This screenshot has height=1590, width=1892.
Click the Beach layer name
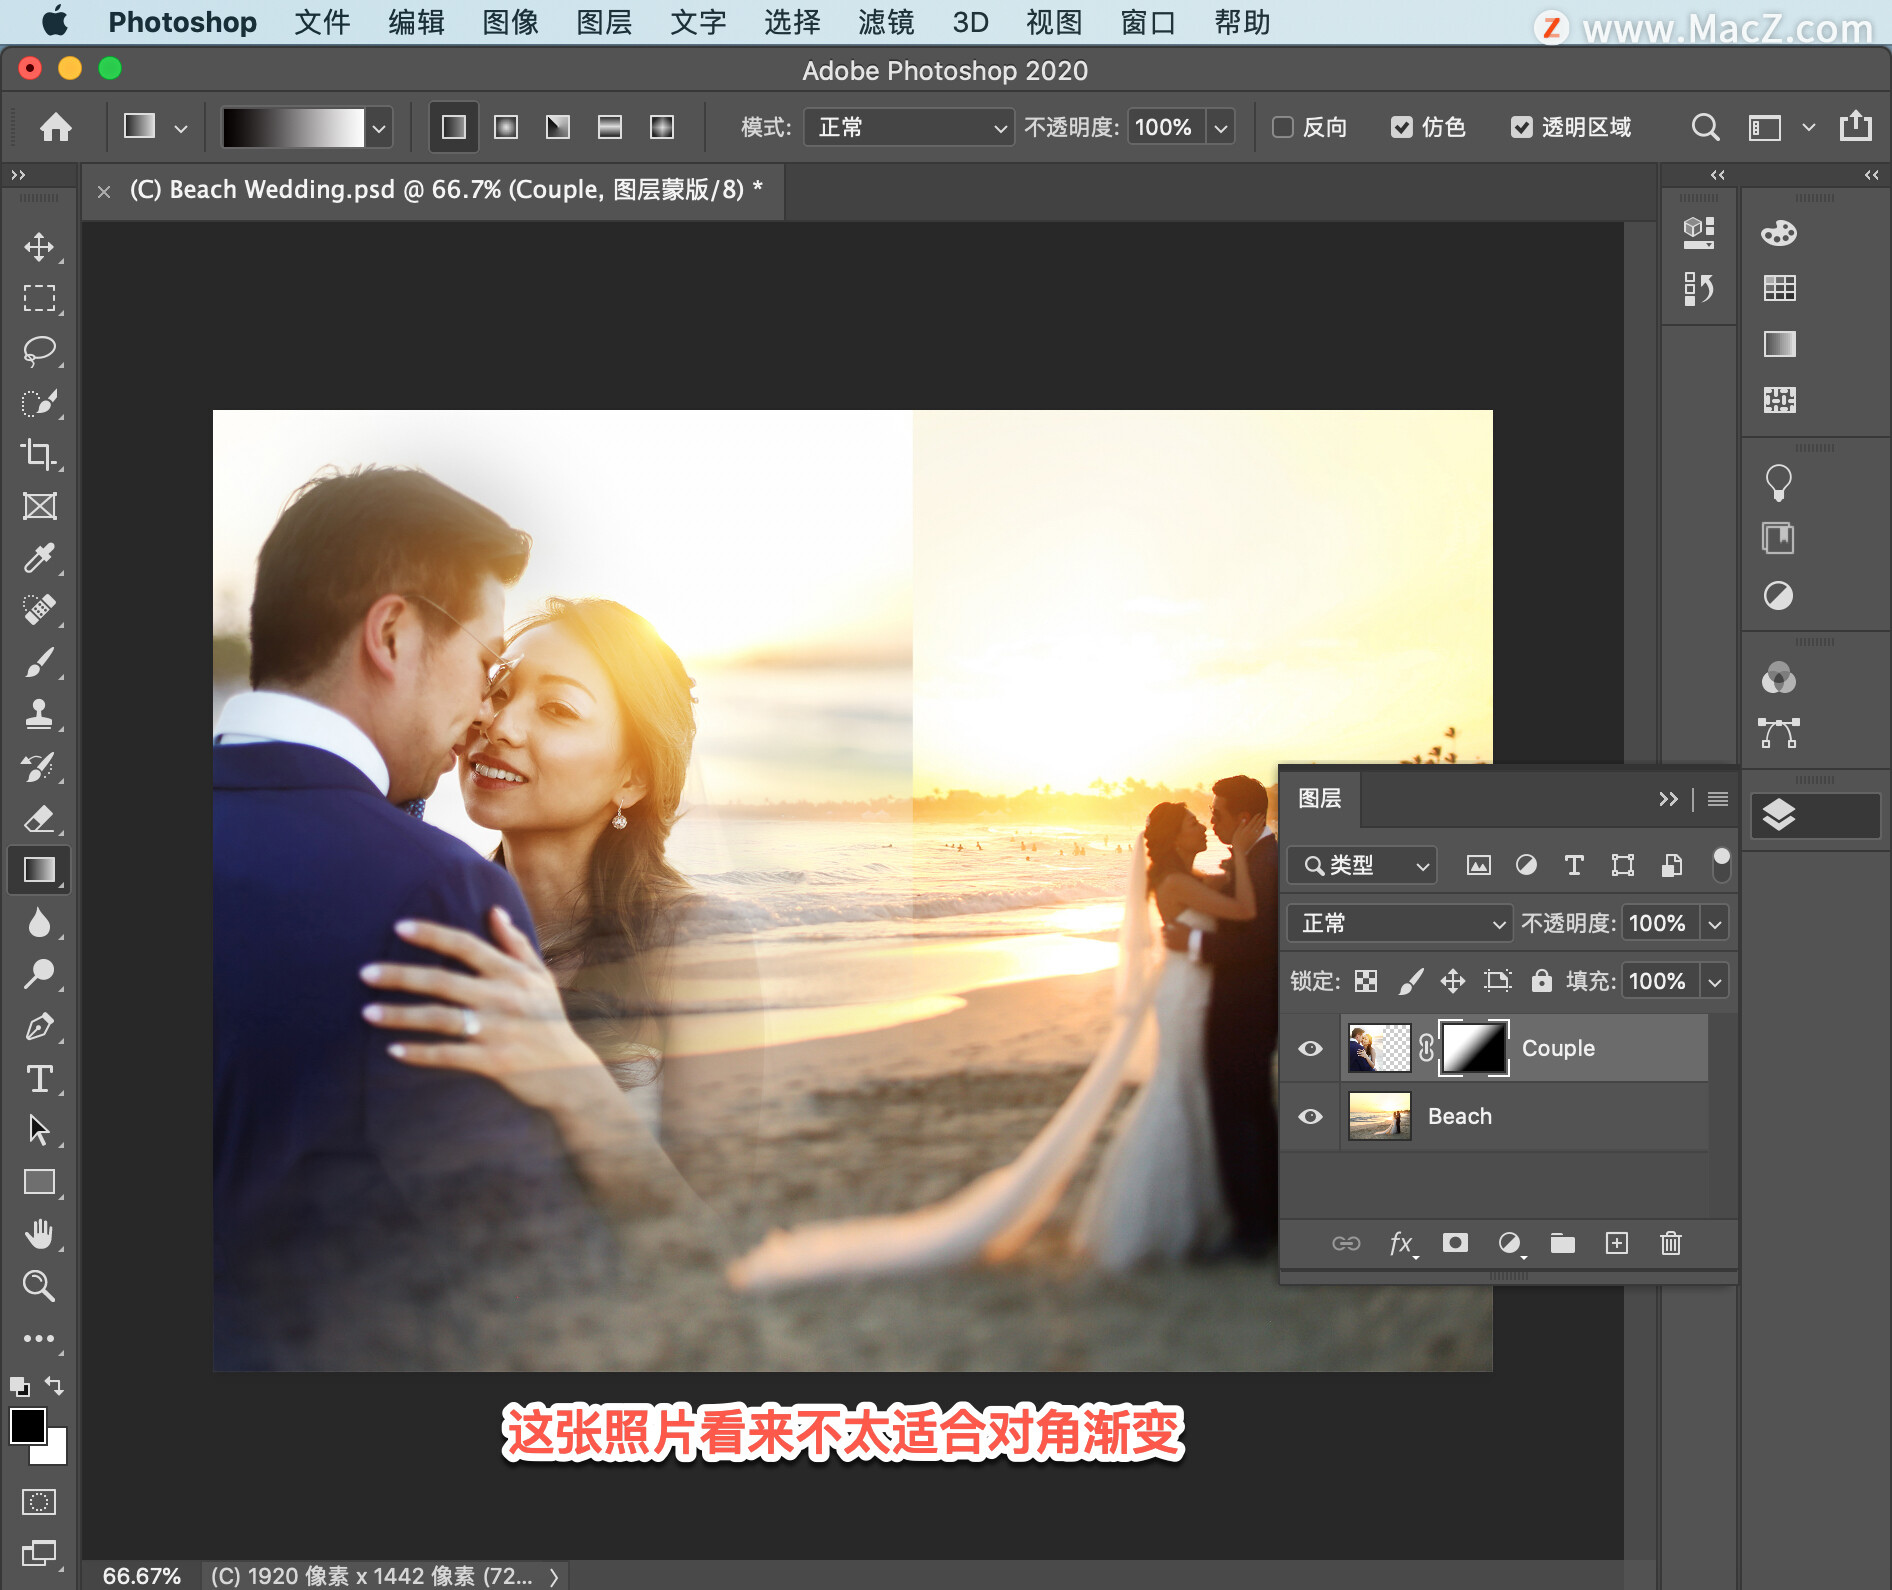pyautogui.click(x=1459, y=1116)
